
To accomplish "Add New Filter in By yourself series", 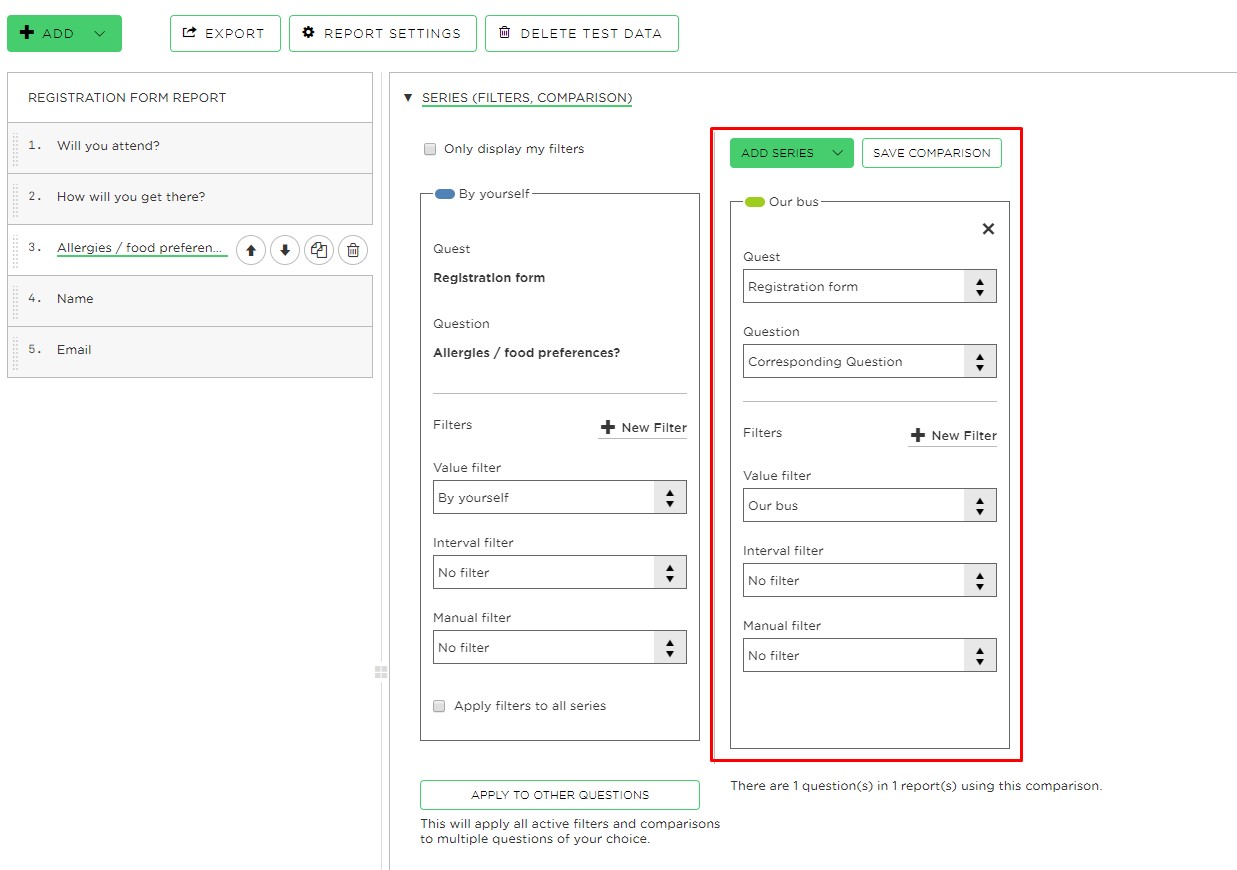I will click(x=643, y=428).
